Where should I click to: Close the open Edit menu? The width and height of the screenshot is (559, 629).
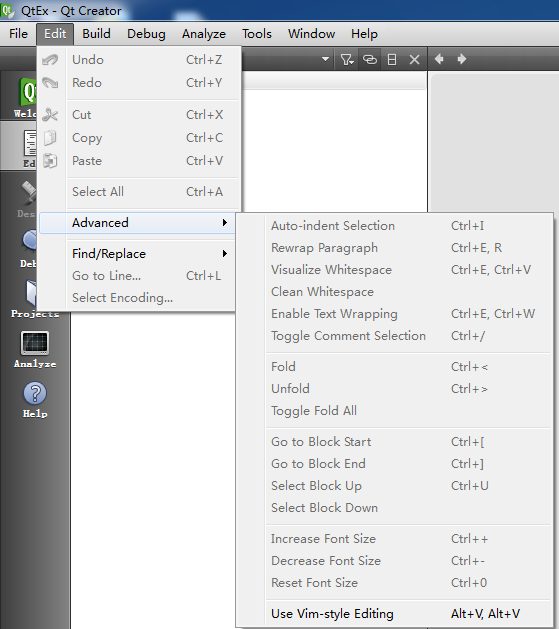55,34
